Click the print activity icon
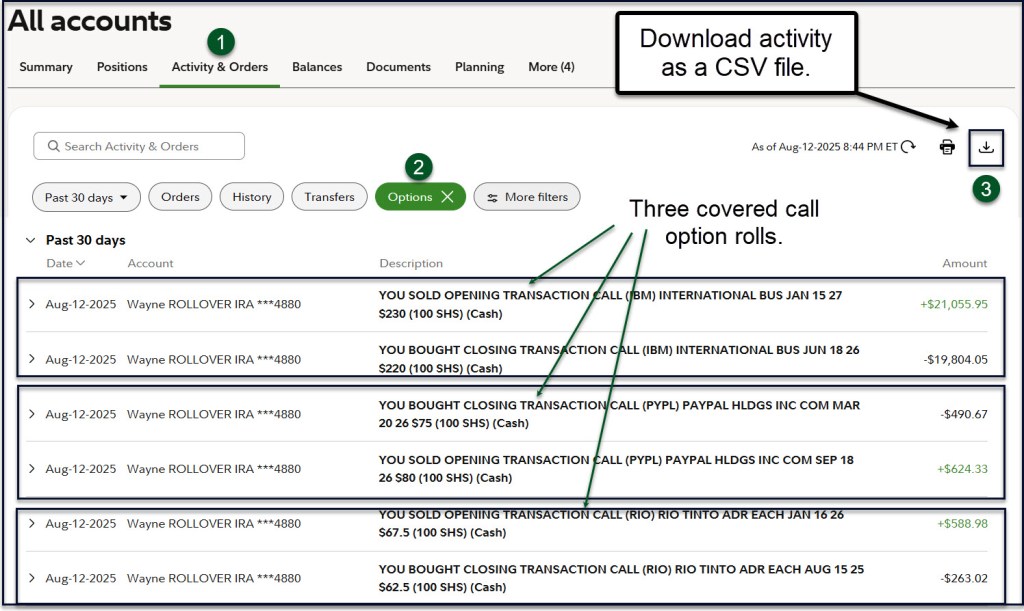 click(946, 147)
